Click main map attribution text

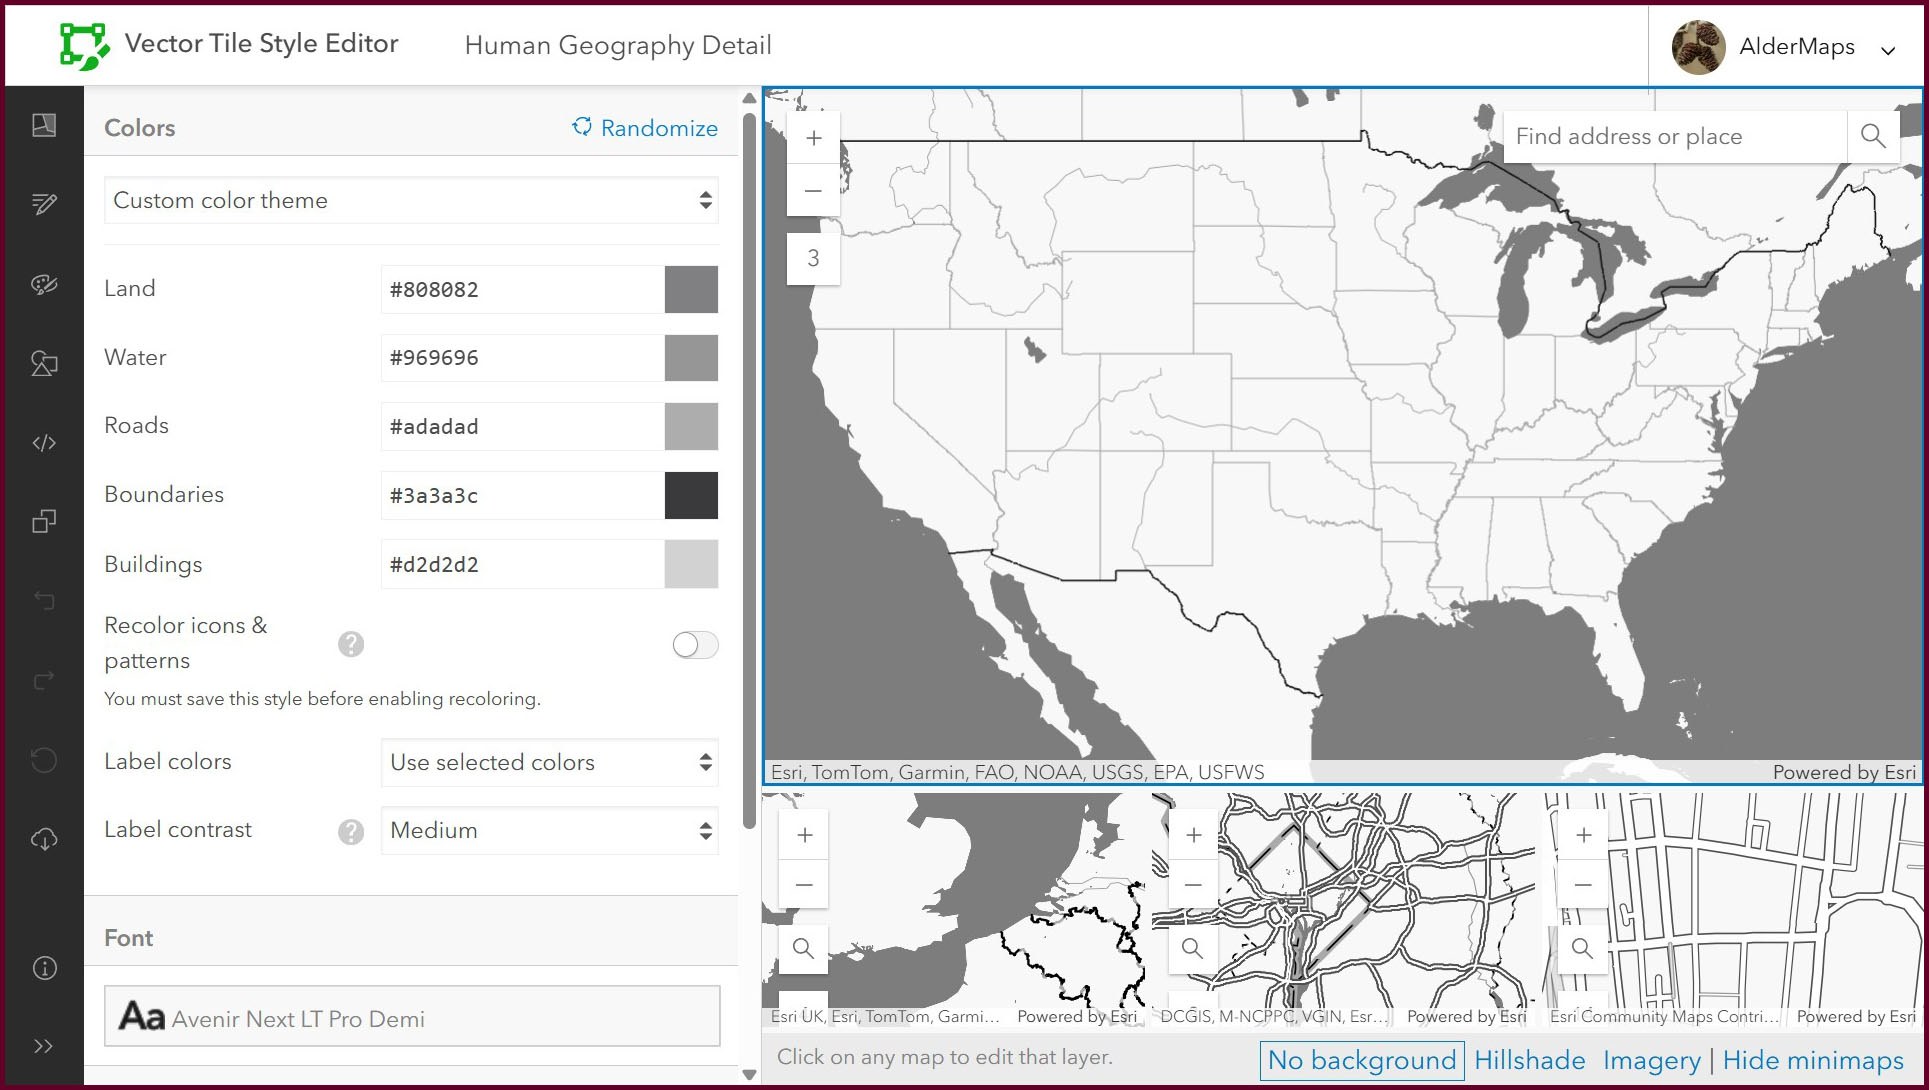click(1017, 772)
